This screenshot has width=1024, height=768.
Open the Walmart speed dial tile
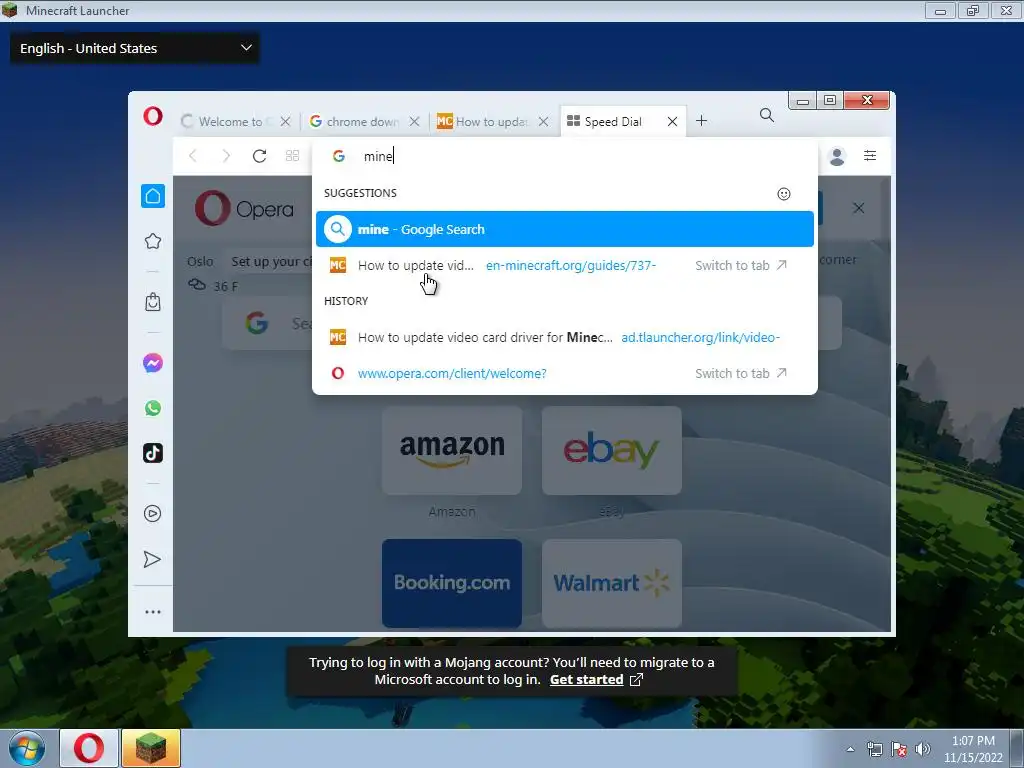(x=612, y=583)
